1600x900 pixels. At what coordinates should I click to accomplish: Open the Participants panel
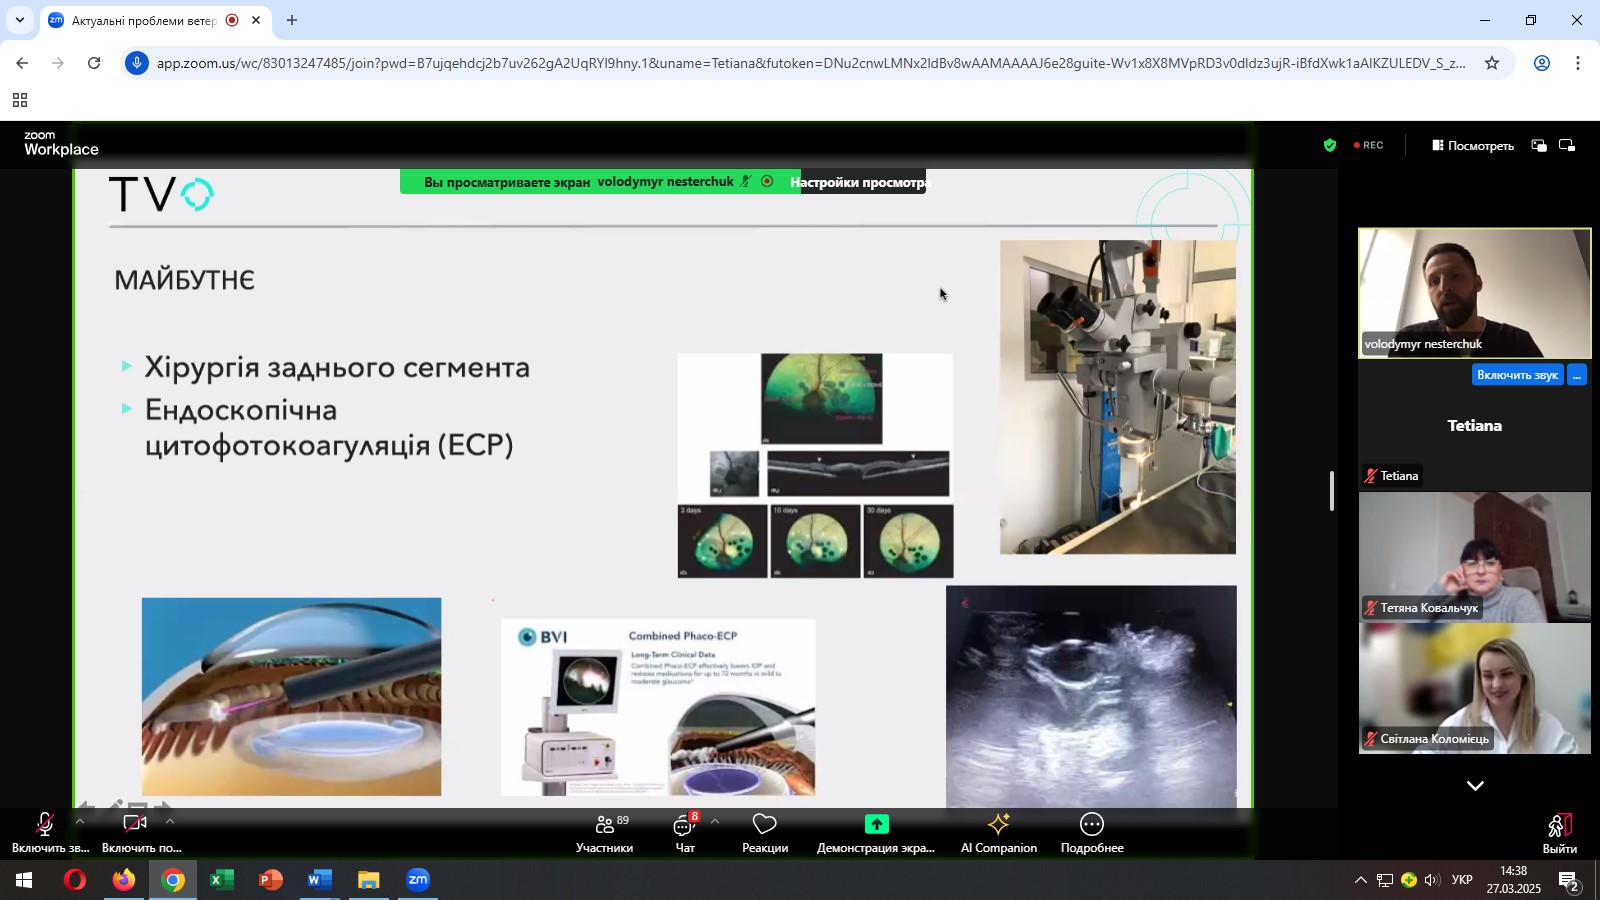pyautogui.click(x=604, y=832)
